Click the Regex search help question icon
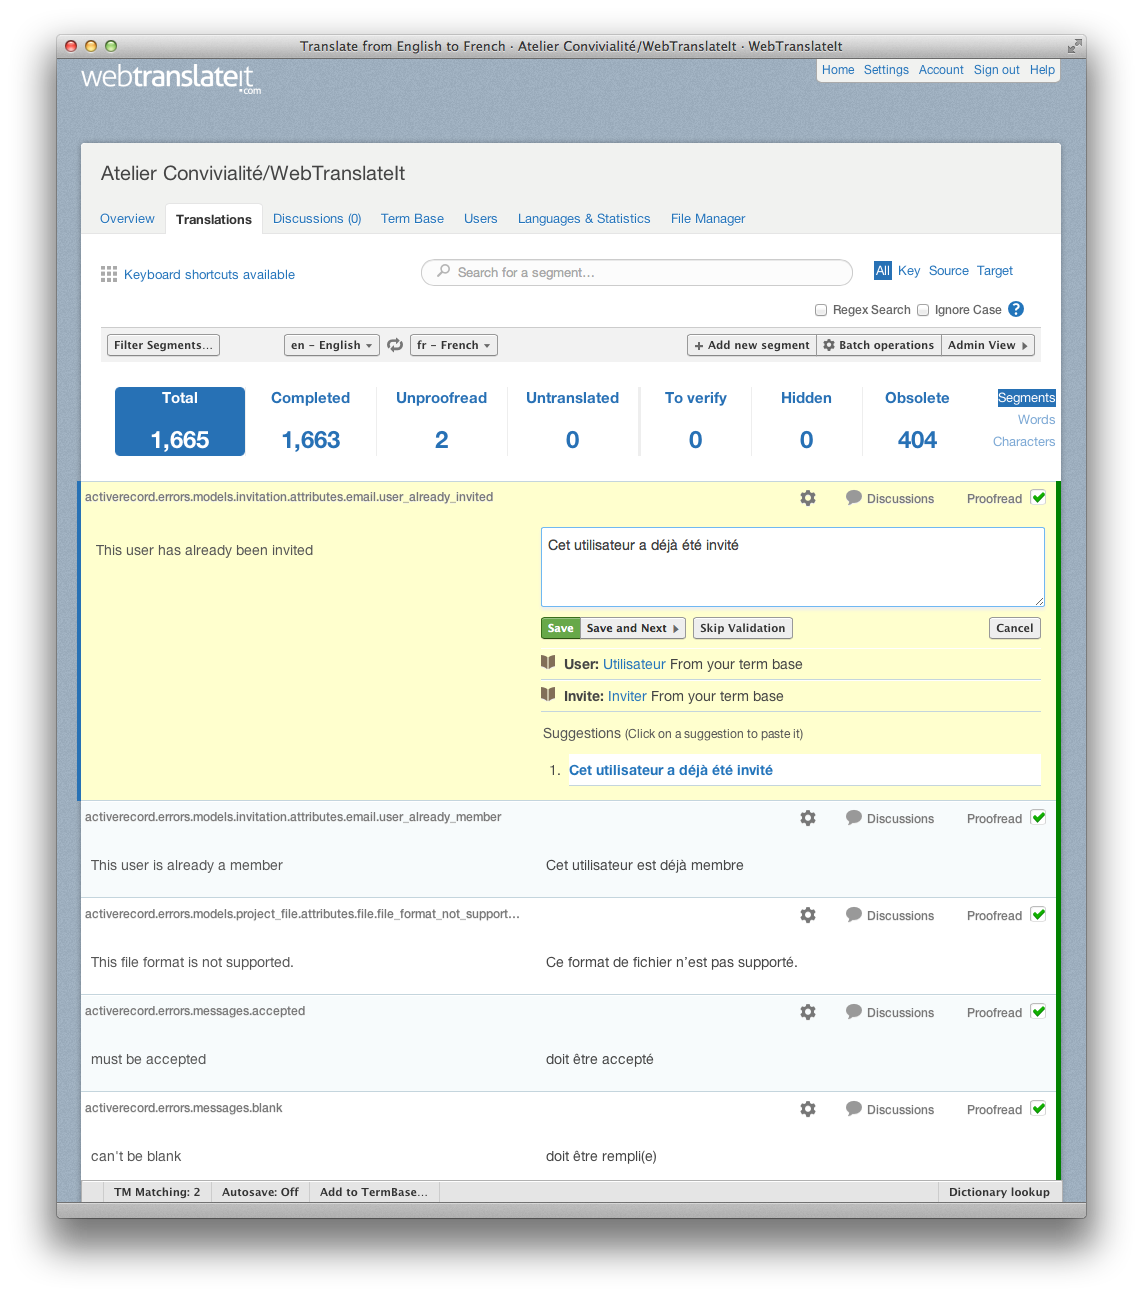This screenshot has height=1297, width=1143. (x=1016, y=309)
